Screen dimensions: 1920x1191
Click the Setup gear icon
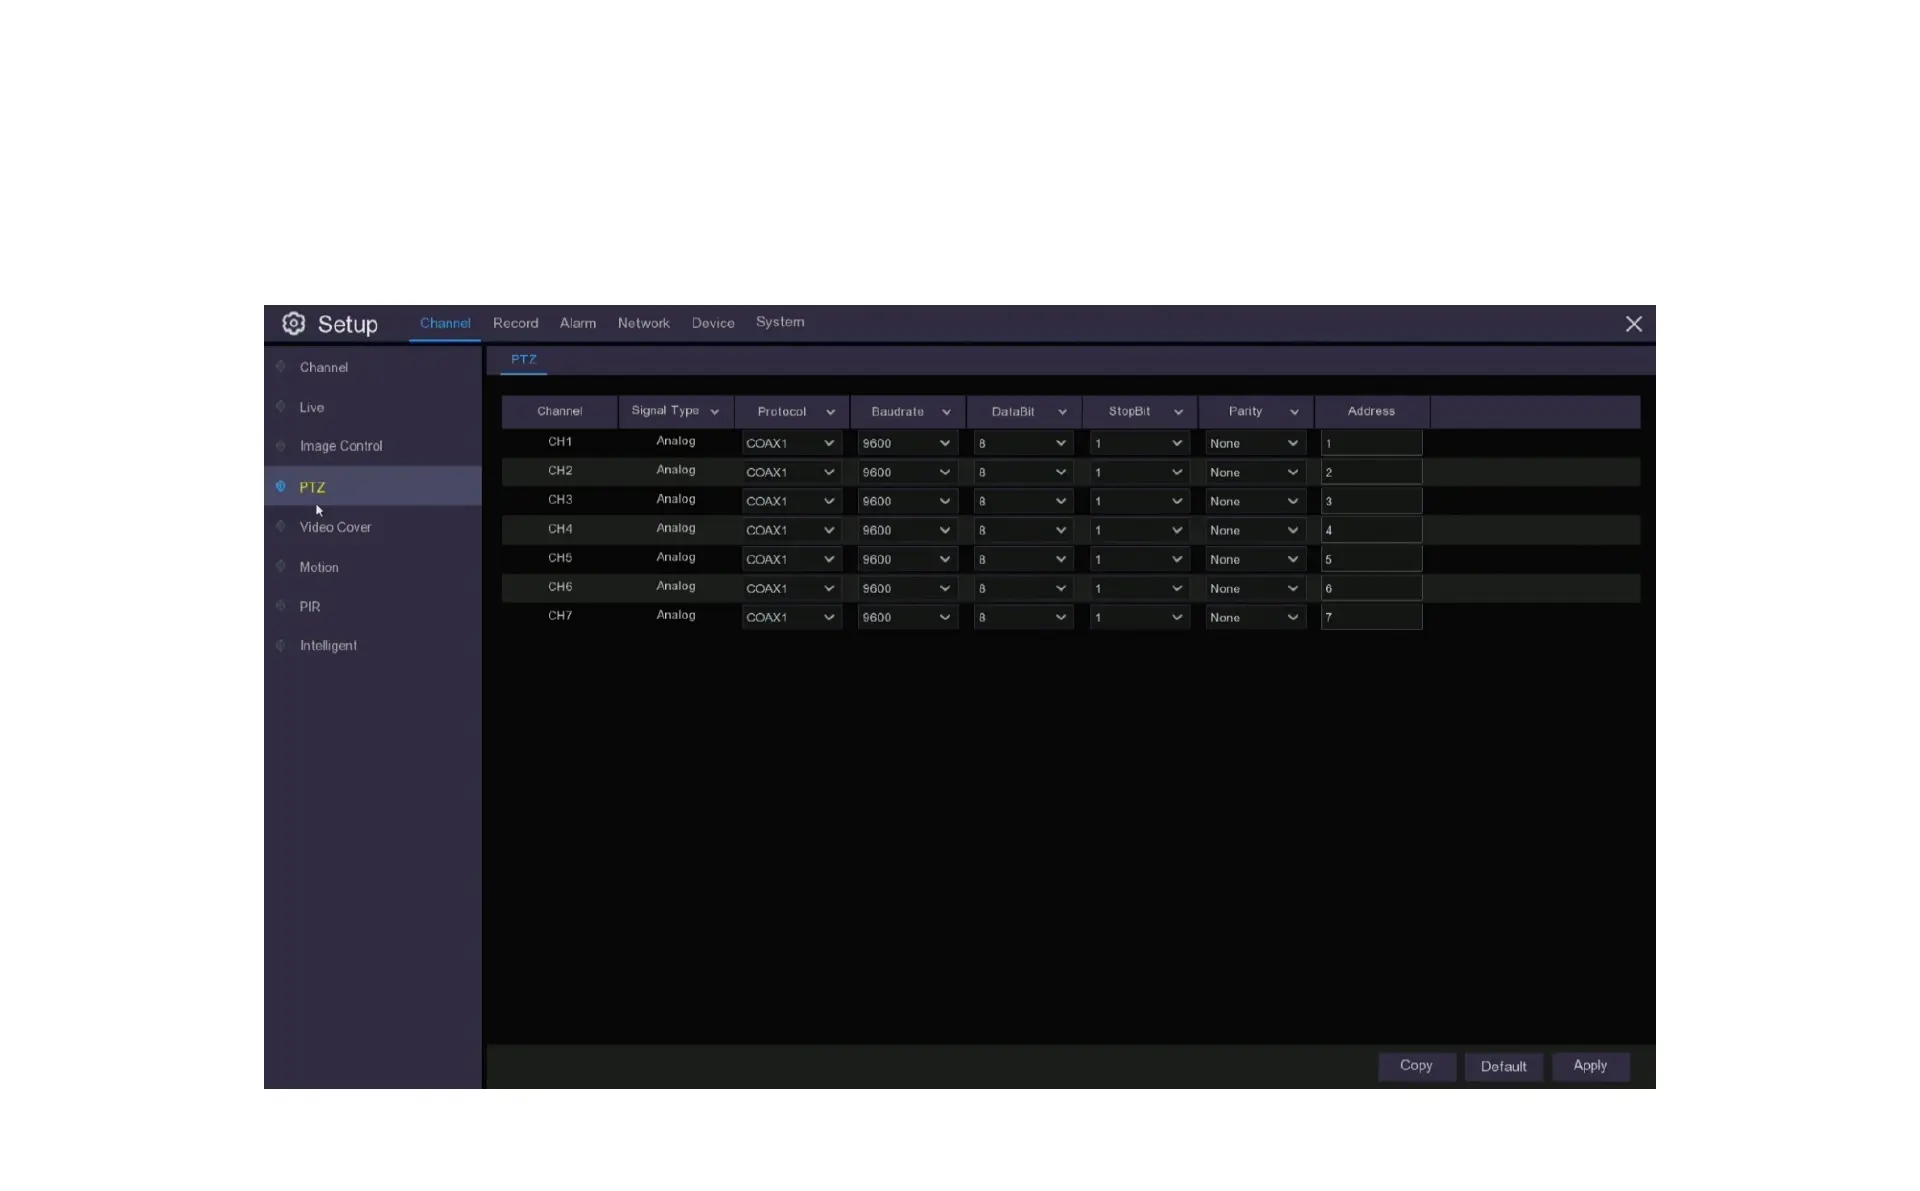[x=293, y=324]
